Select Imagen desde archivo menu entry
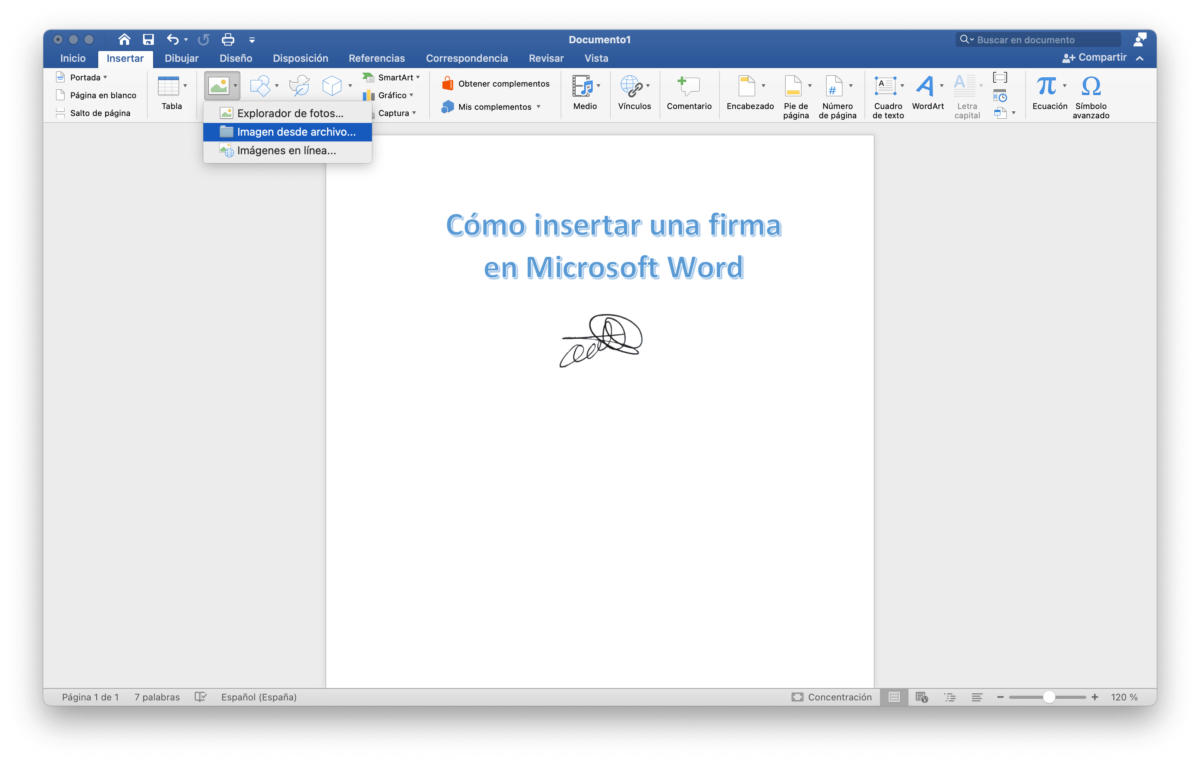The width and height of the screenshot is (1200, 763). coord(288,132)
